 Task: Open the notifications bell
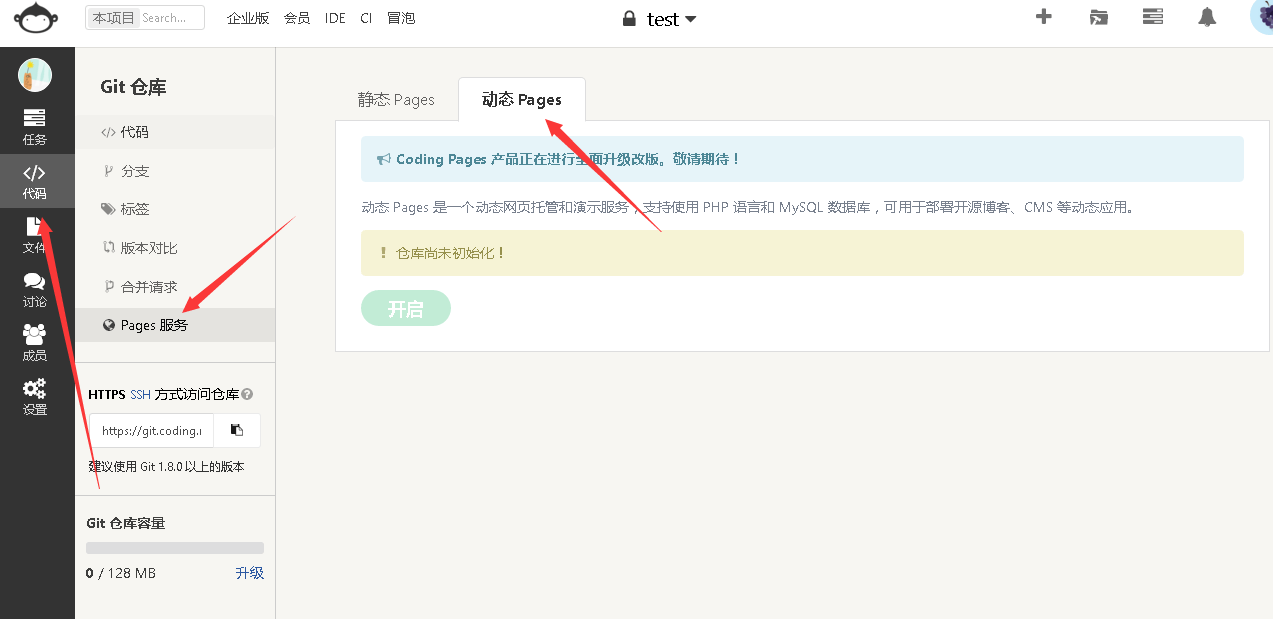pos(1208,17)
